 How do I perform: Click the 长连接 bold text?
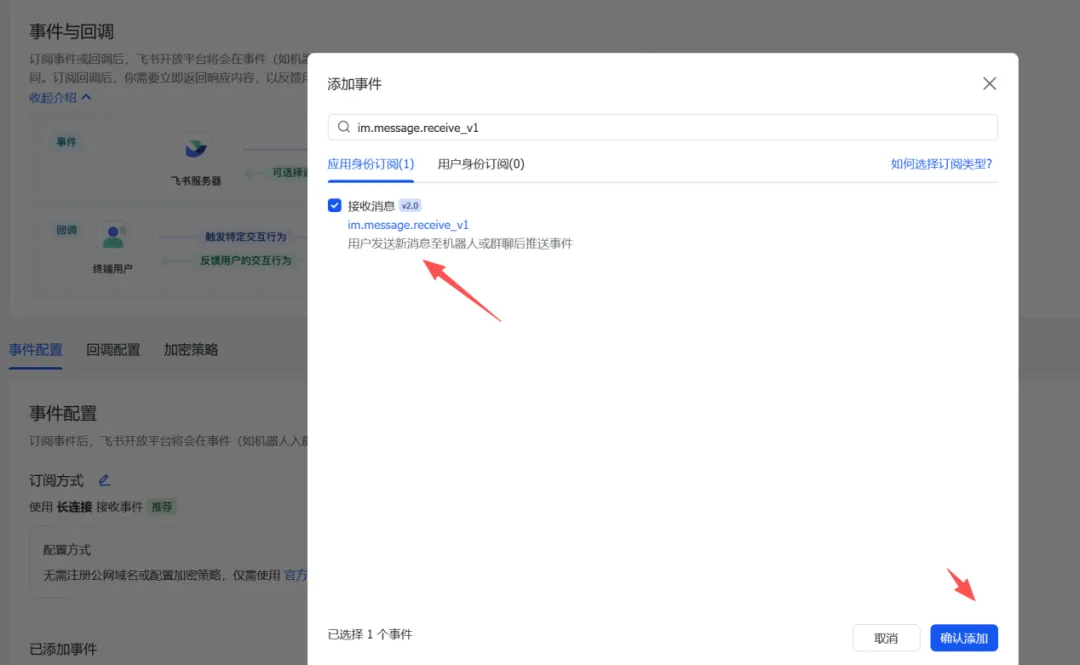point(74,507)
